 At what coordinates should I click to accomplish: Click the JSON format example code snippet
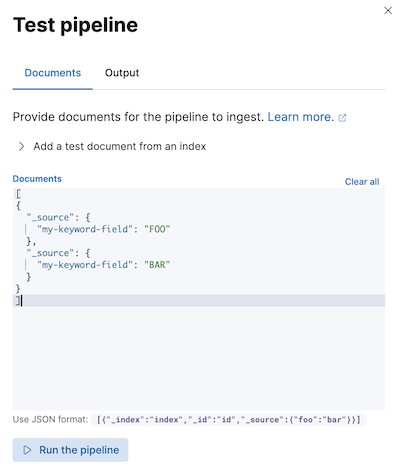228,419
